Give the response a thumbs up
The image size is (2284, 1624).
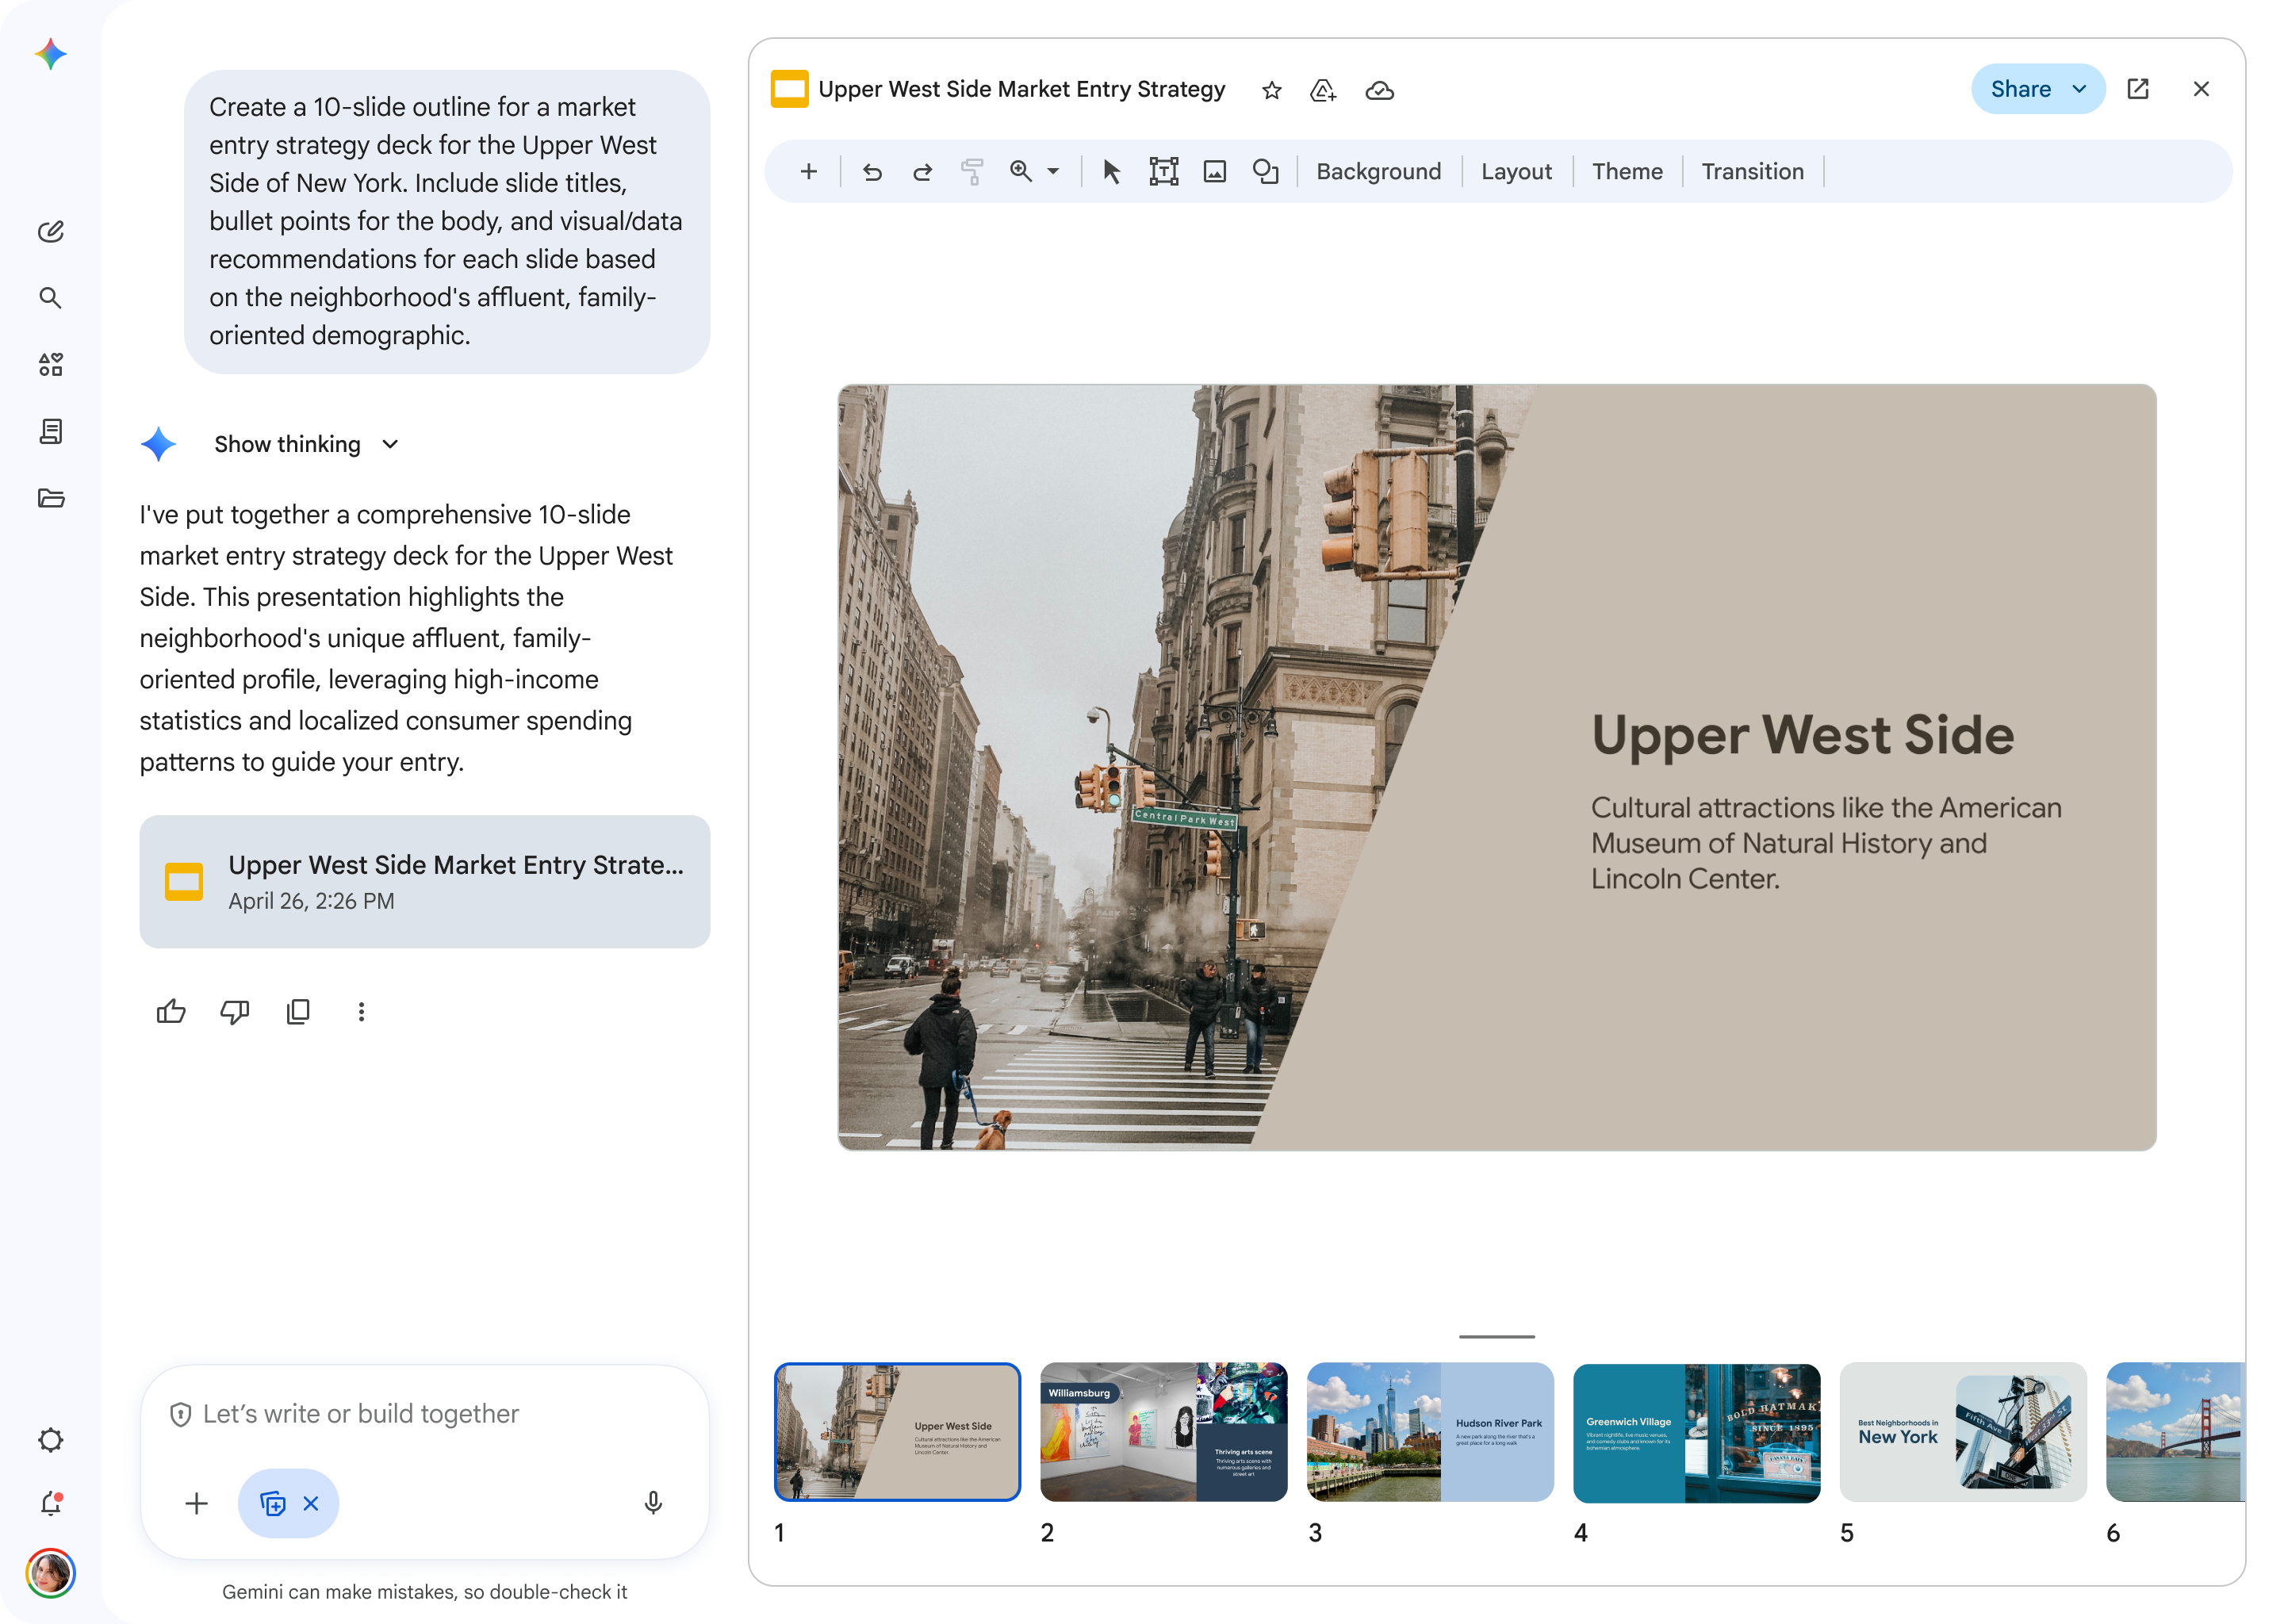pyautogui.click(x=171, y=1012)
